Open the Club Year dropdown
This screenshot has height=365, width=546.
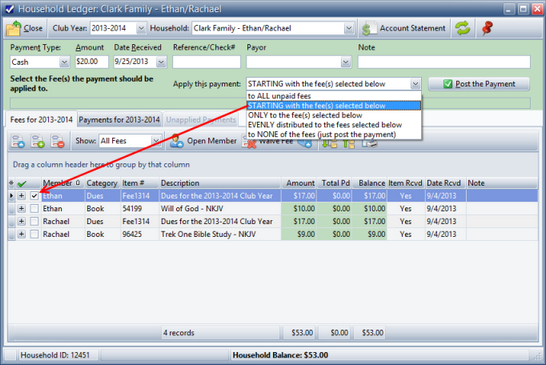[141, 28]
